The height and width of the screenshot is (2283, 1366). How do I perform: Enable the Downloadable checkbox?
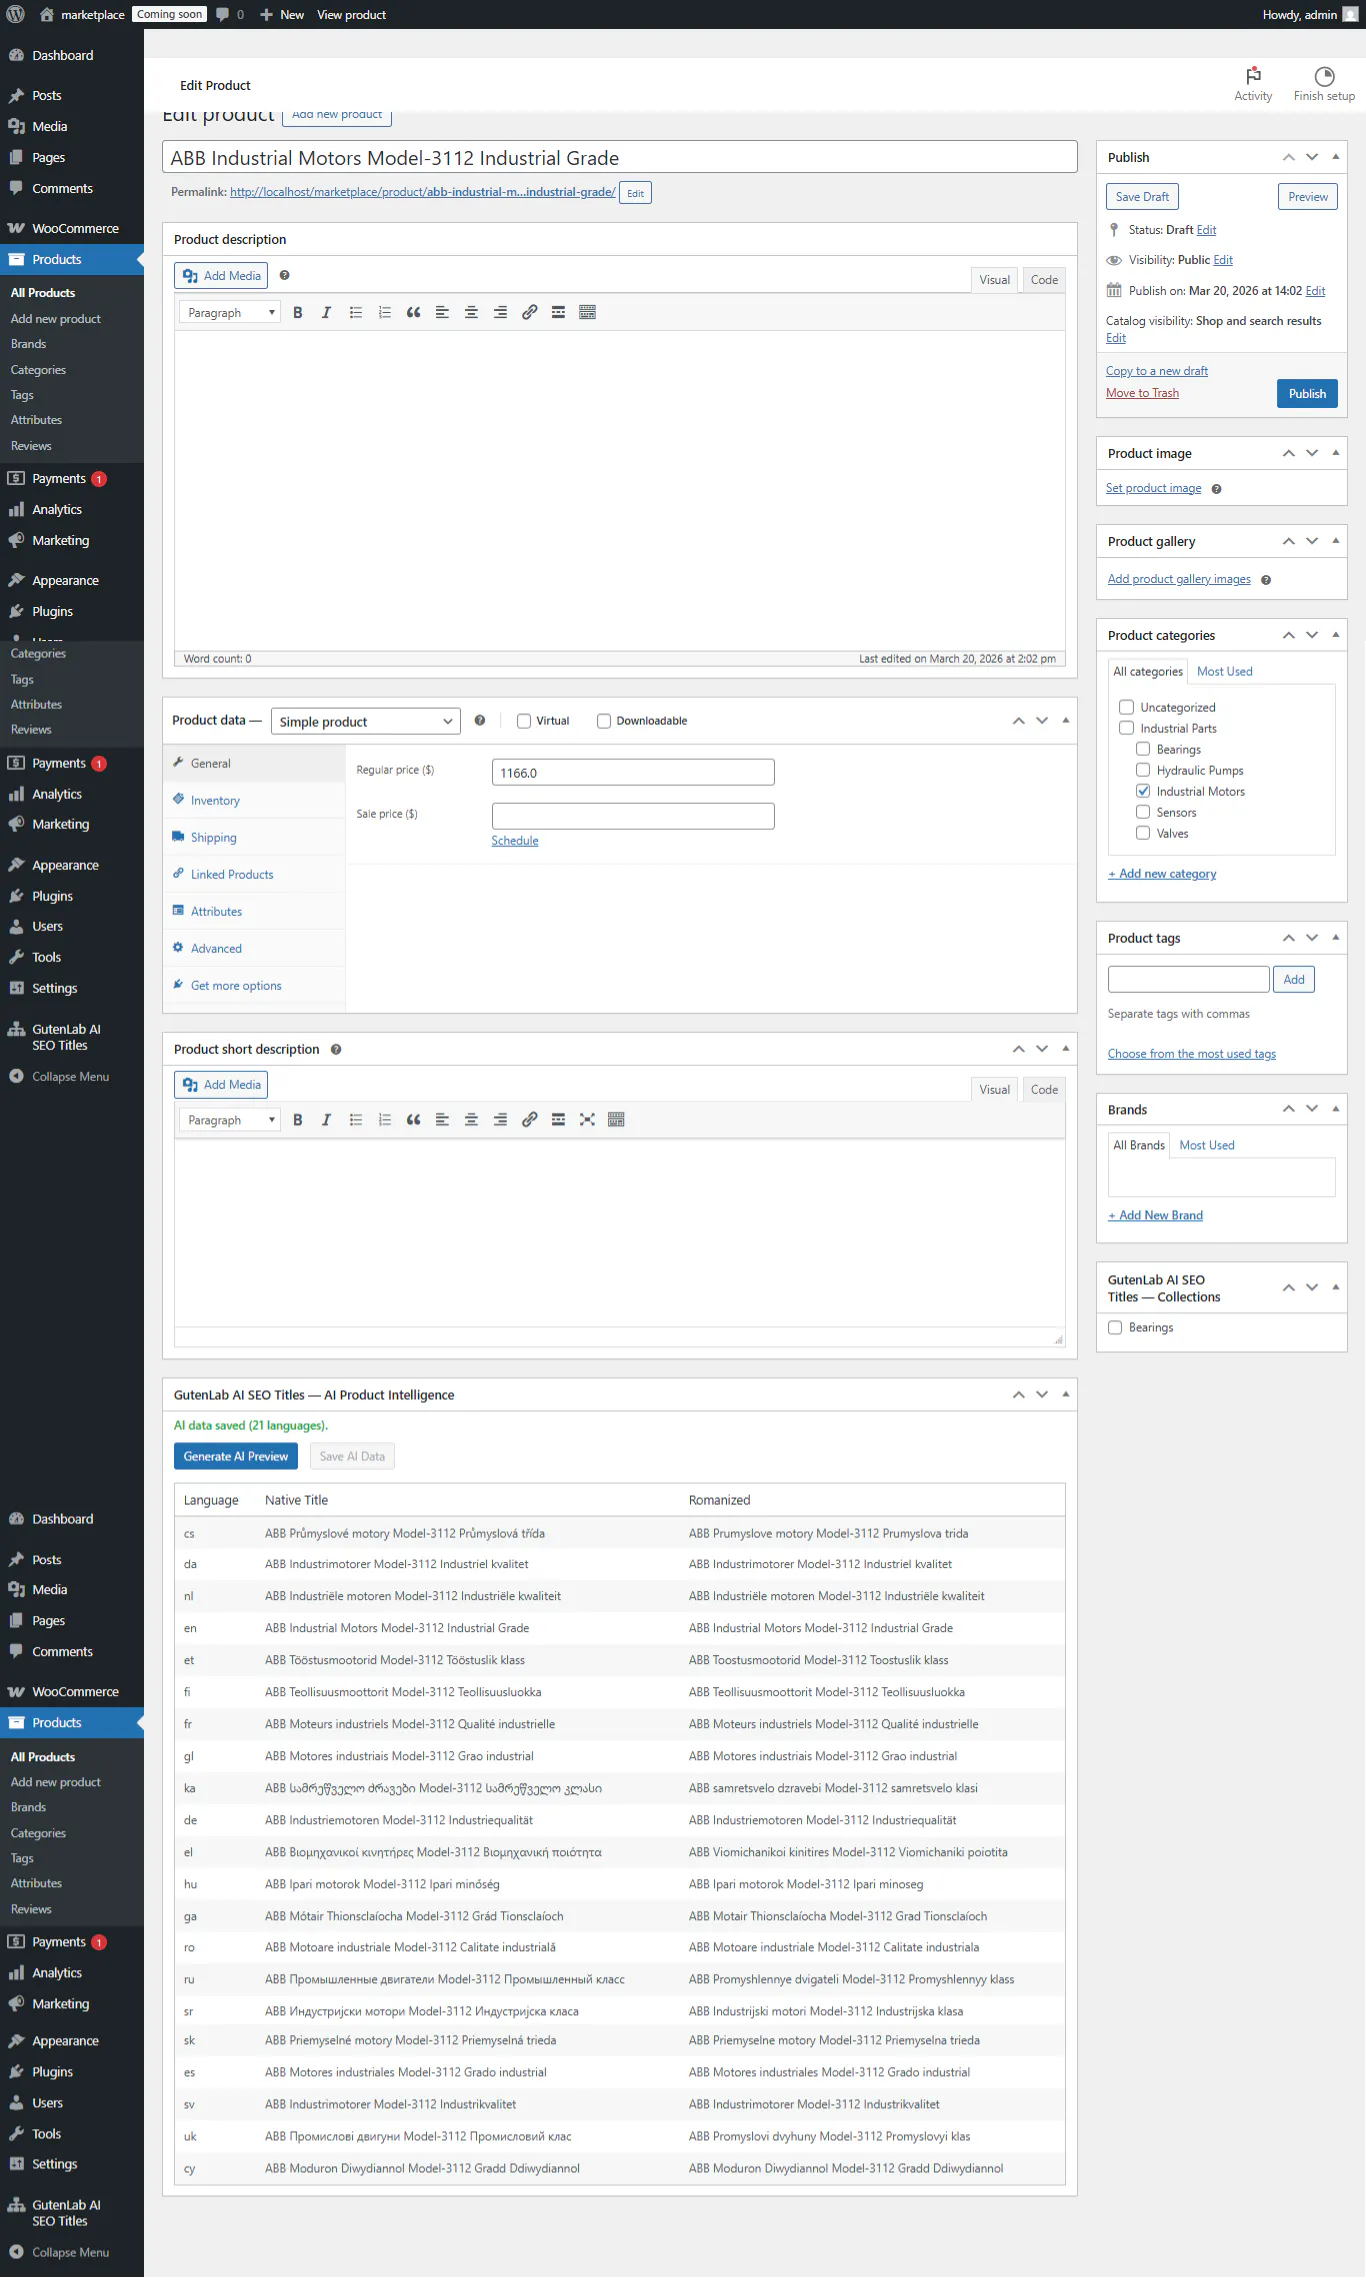(x=603, y=721)
